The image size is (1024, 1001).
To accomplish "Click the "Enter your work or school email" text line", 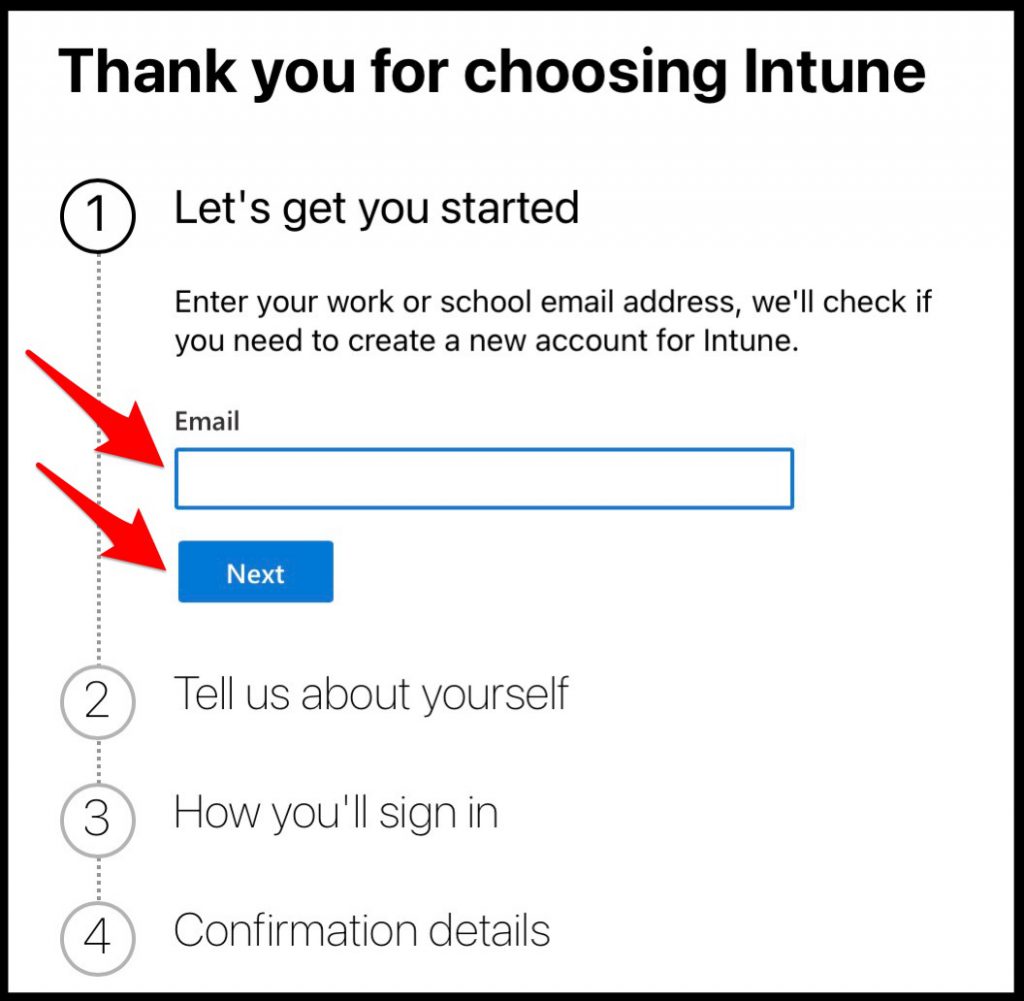I will (x=553, y=301).
